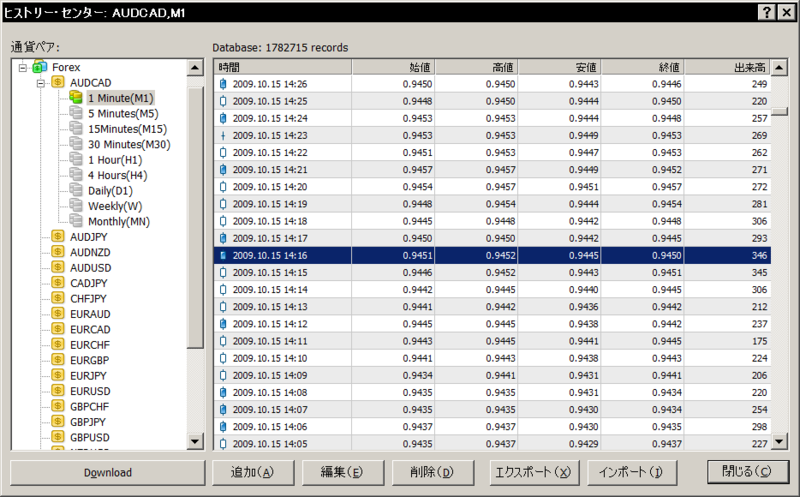This screenshot has height=497, width=800.
Task: Click the symbol tree scrollbar thumb
Action: pos(195,218)
